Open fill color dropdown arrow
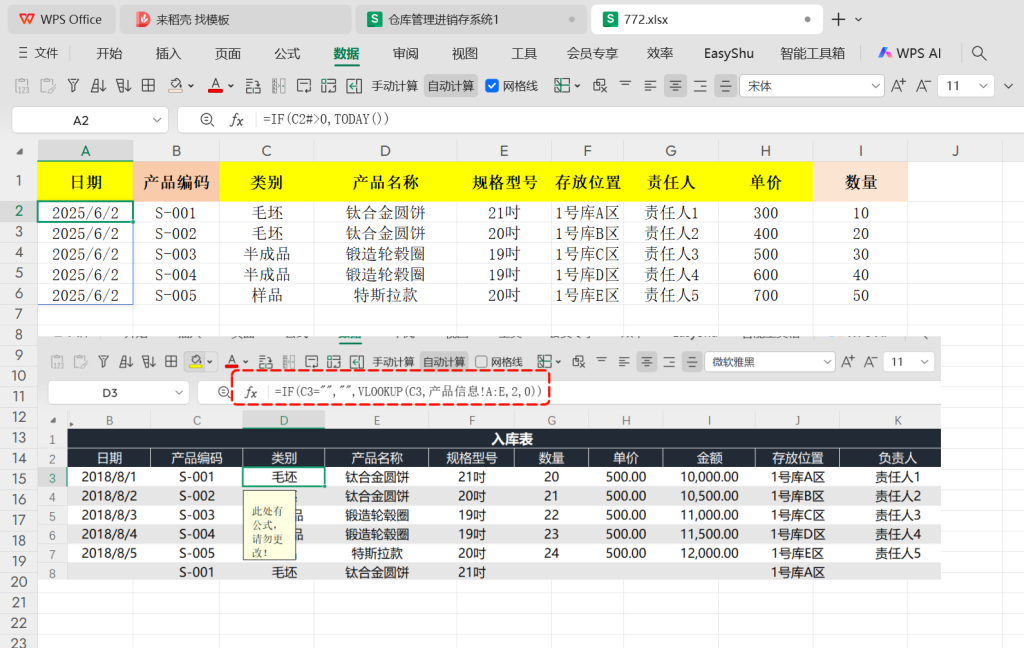Screen dimensions: 1024x648 click(191, 86)
